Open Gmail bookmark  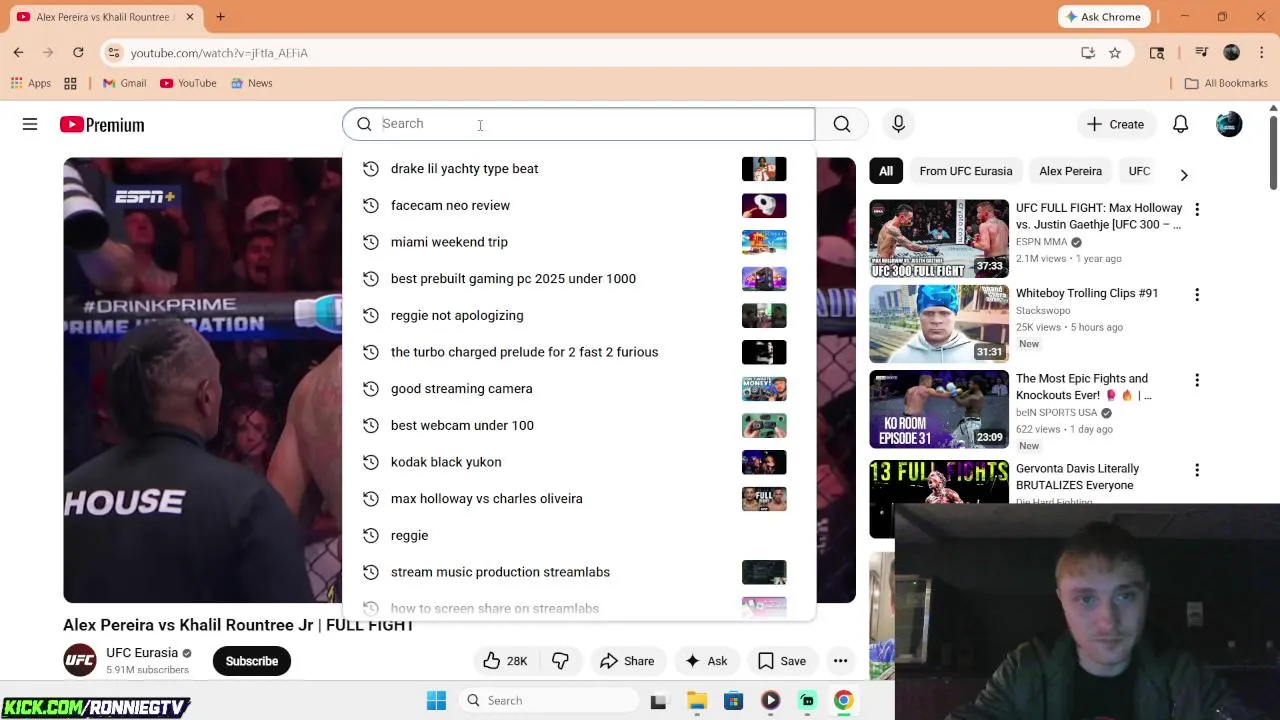124,83
